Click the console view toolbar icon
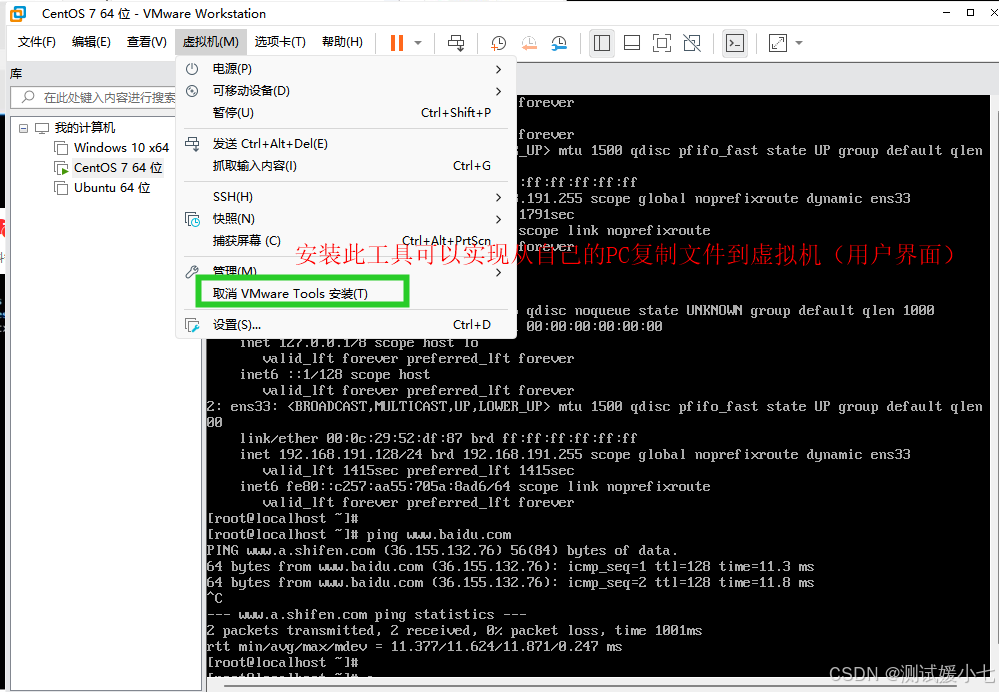 735,43
